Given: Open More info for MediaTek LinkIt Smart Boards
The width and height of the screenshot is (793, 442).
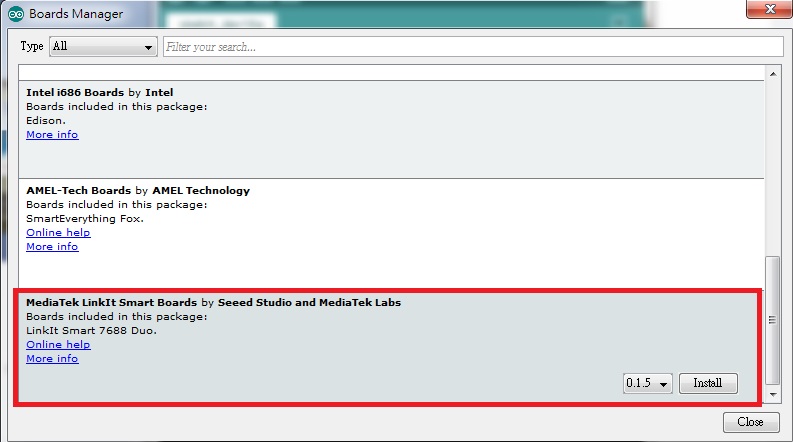Looking at the screenshot, I should pos(52,359).
